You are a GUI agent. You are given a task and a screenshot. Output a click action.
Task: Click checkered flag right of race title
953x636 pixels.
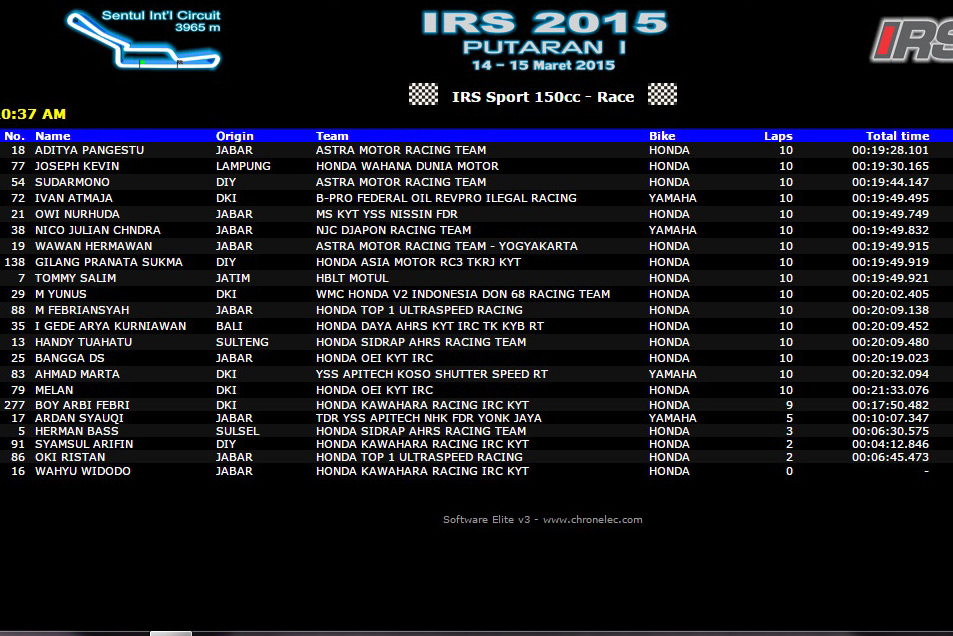tap(662, 95)
